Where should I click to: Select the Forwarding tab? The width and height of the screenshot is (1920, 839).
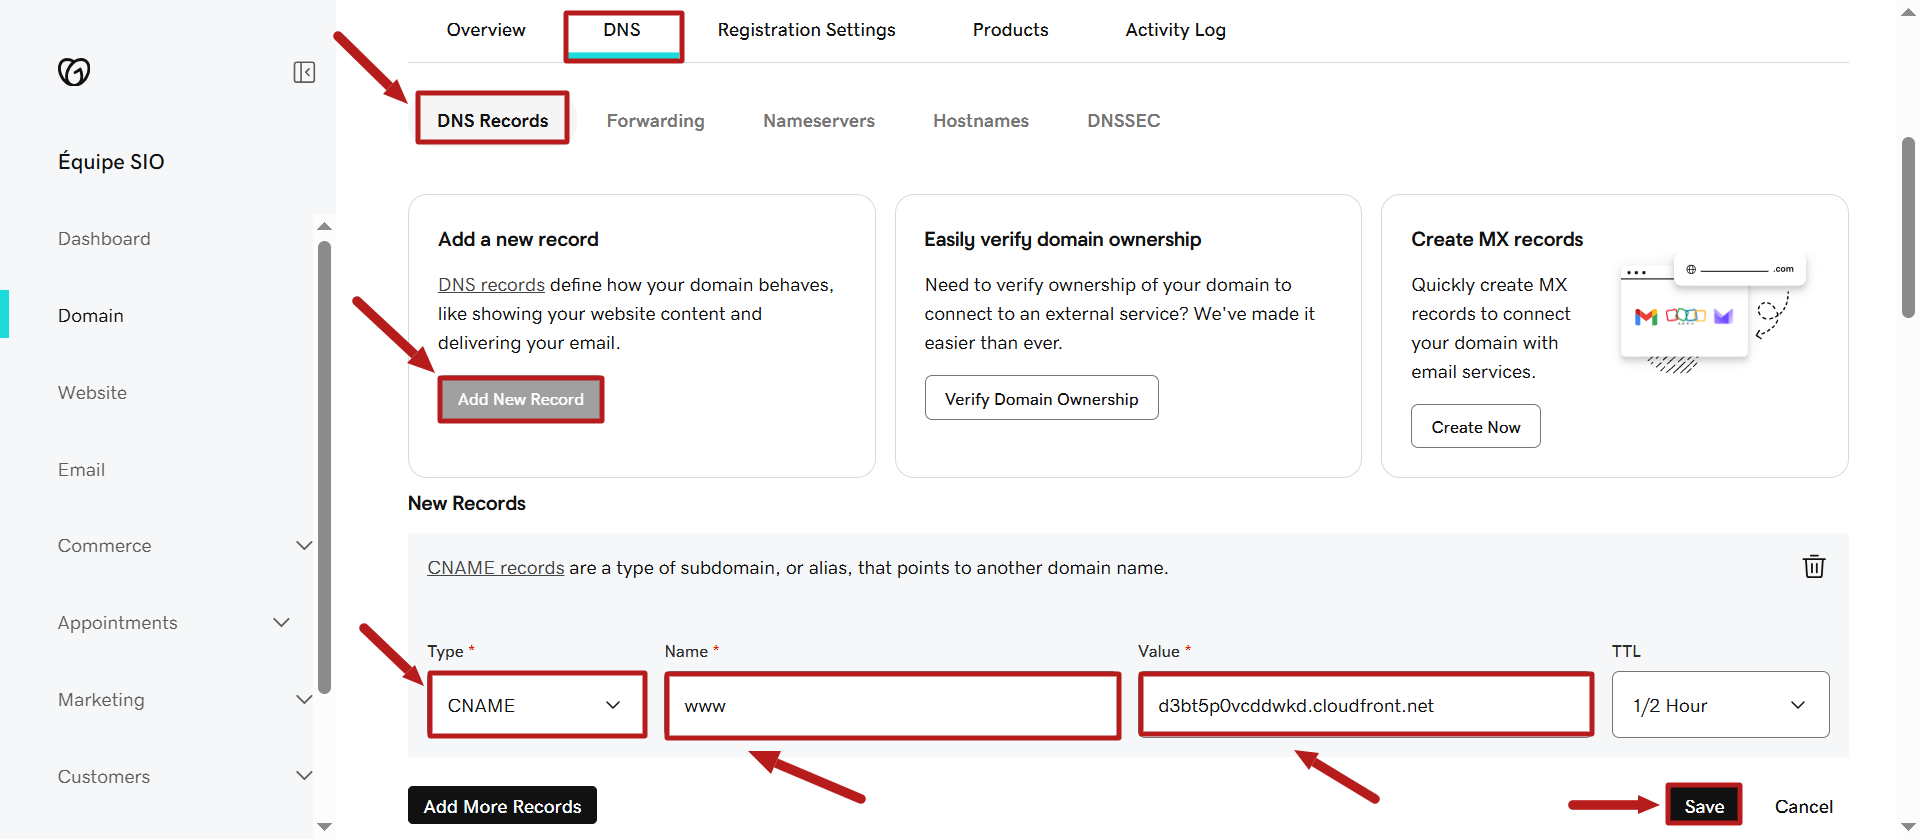(655, 121)
